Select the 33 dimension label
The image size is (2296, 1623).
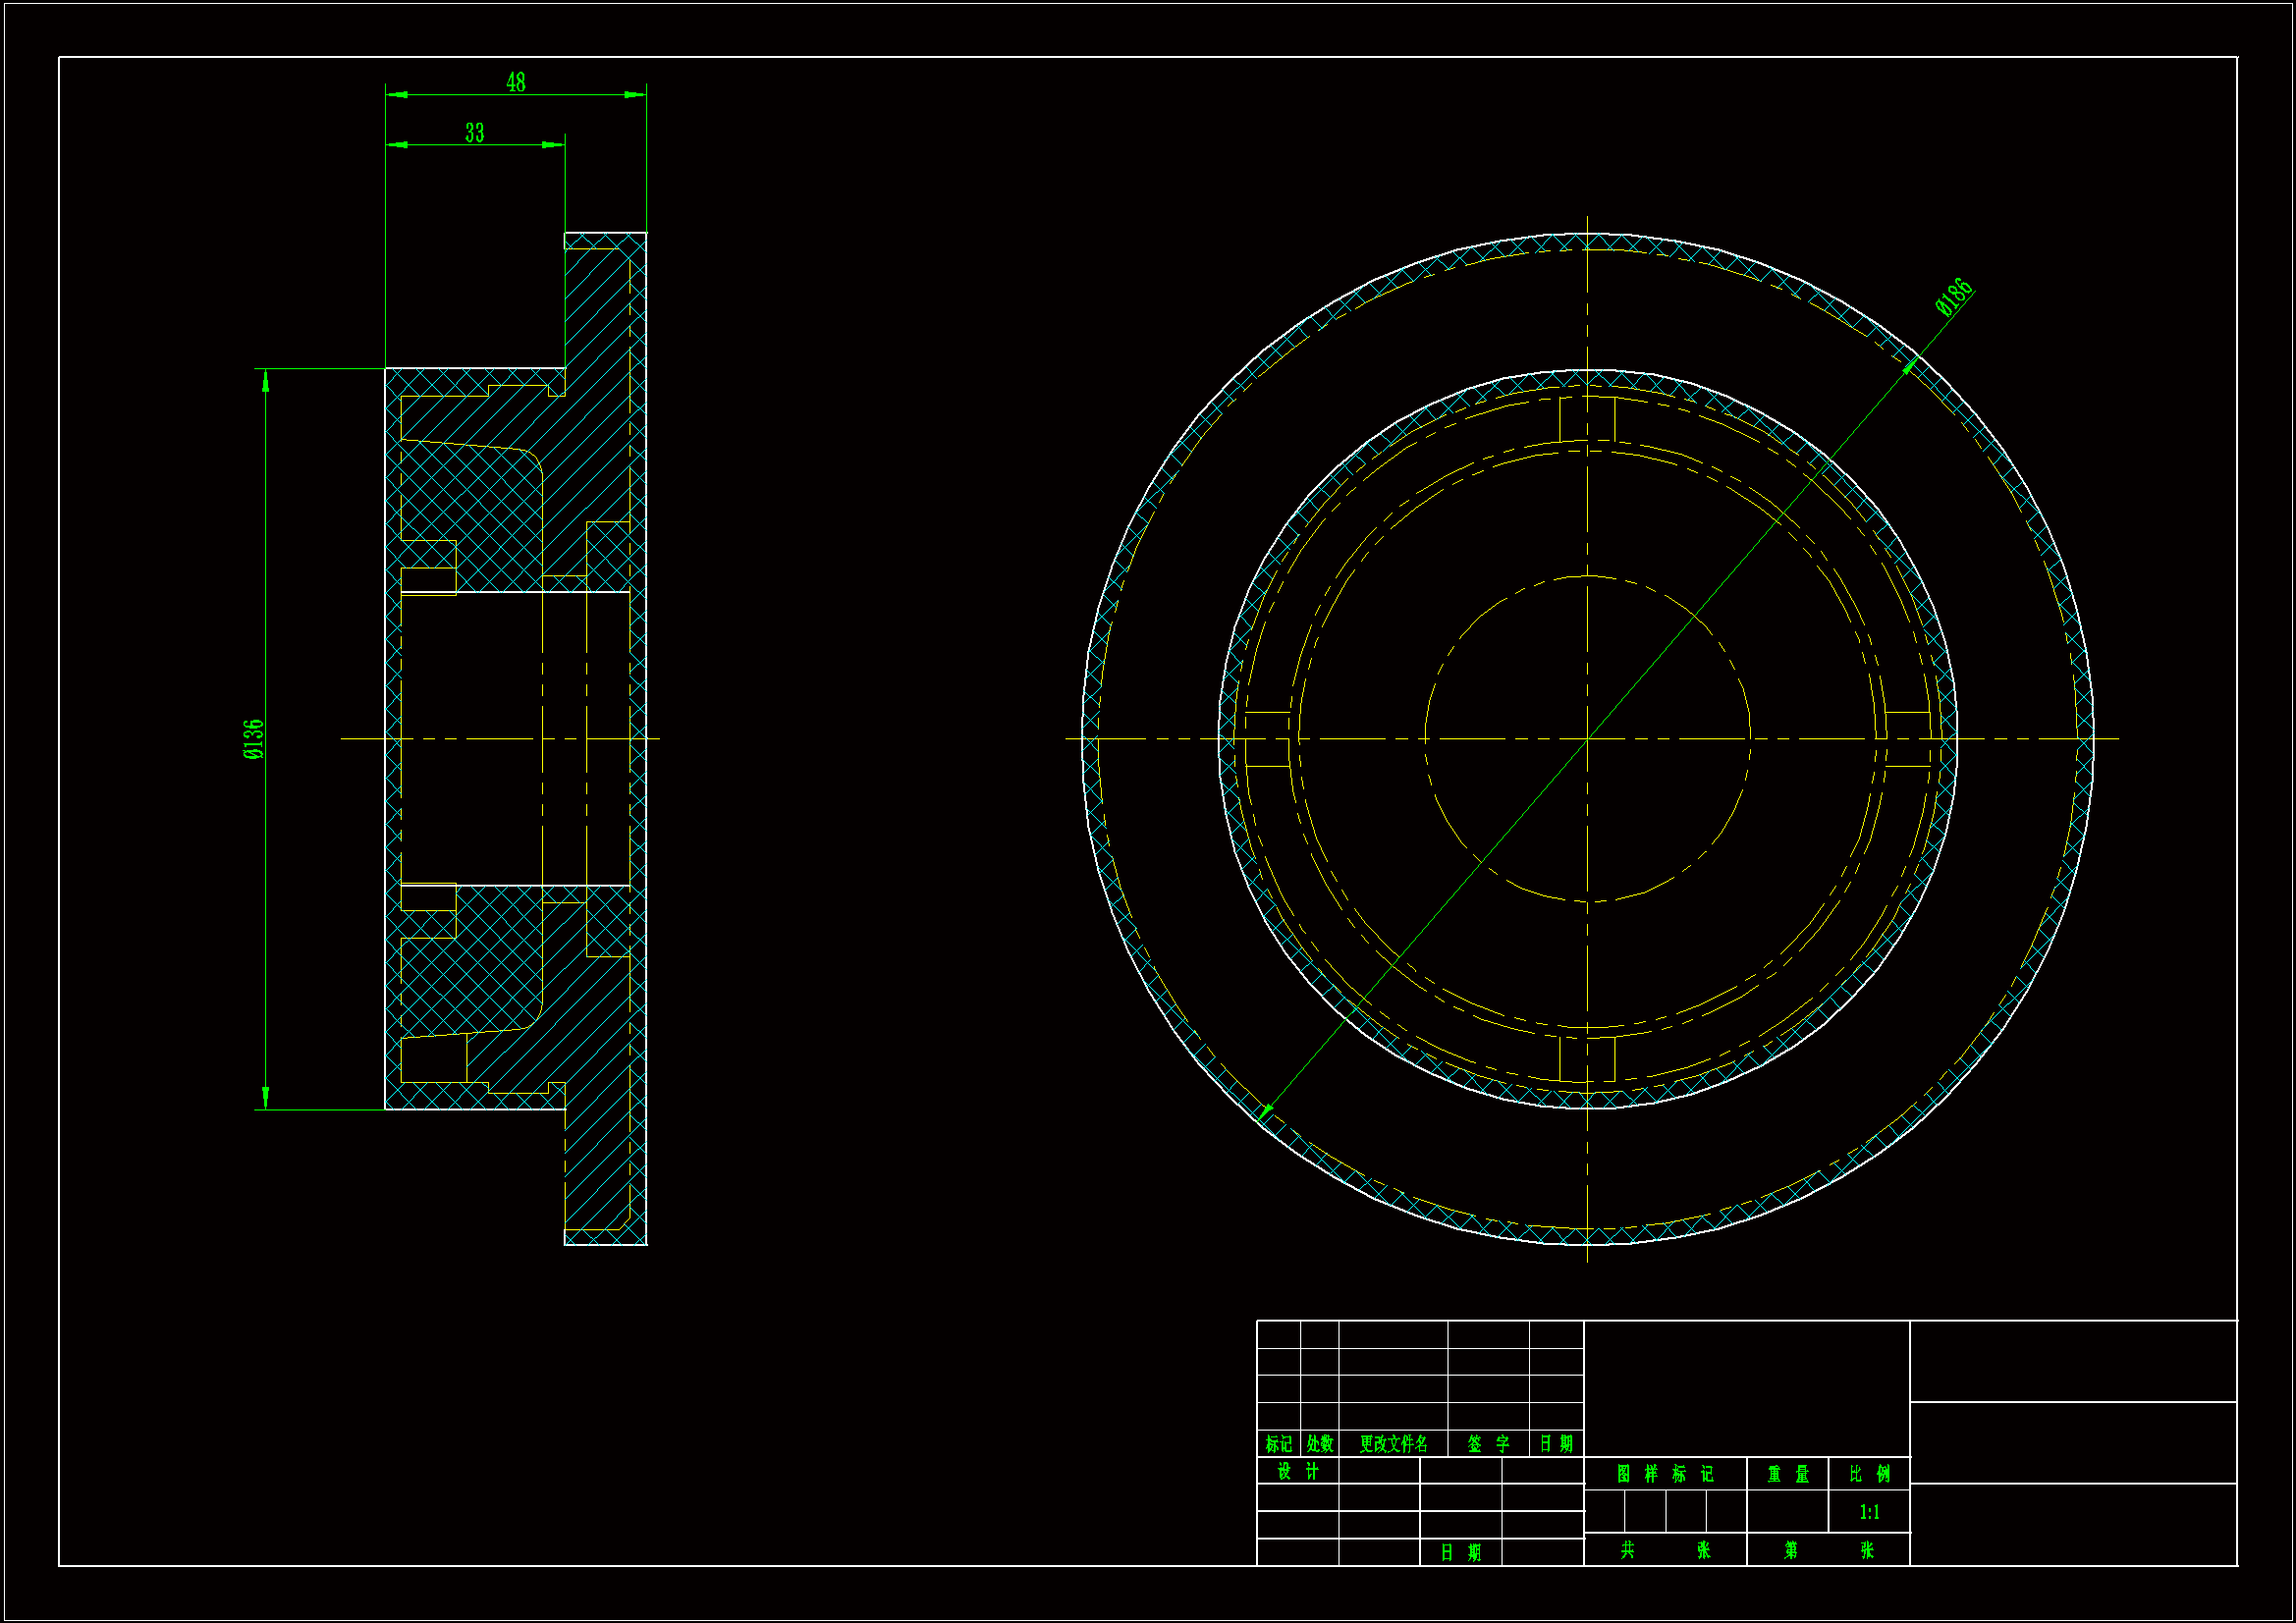[x=474, y=132]
